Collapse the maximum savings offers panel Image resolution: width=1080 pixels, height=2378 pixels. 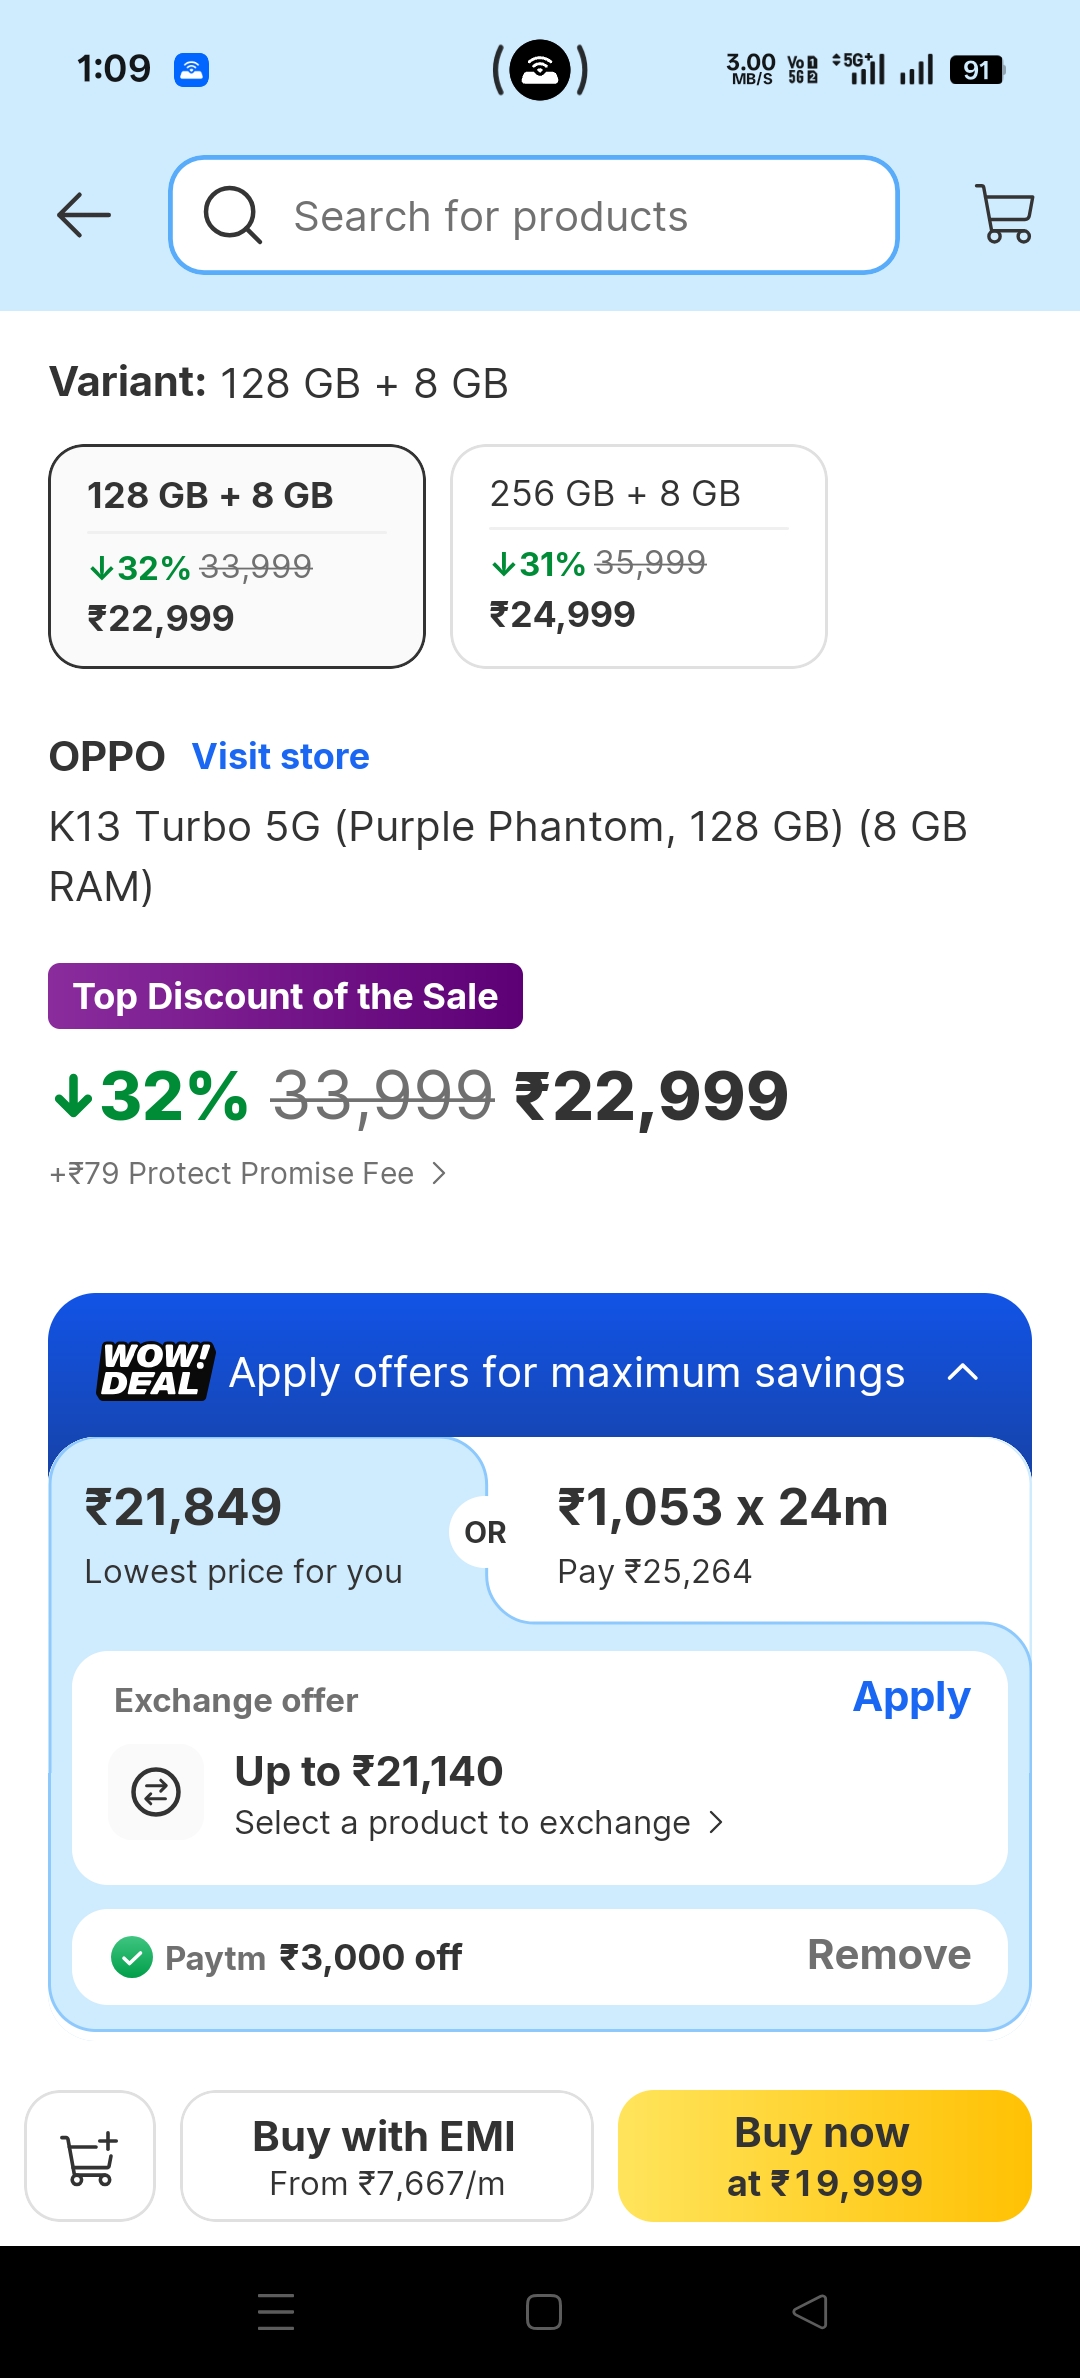click(962, 1372)
